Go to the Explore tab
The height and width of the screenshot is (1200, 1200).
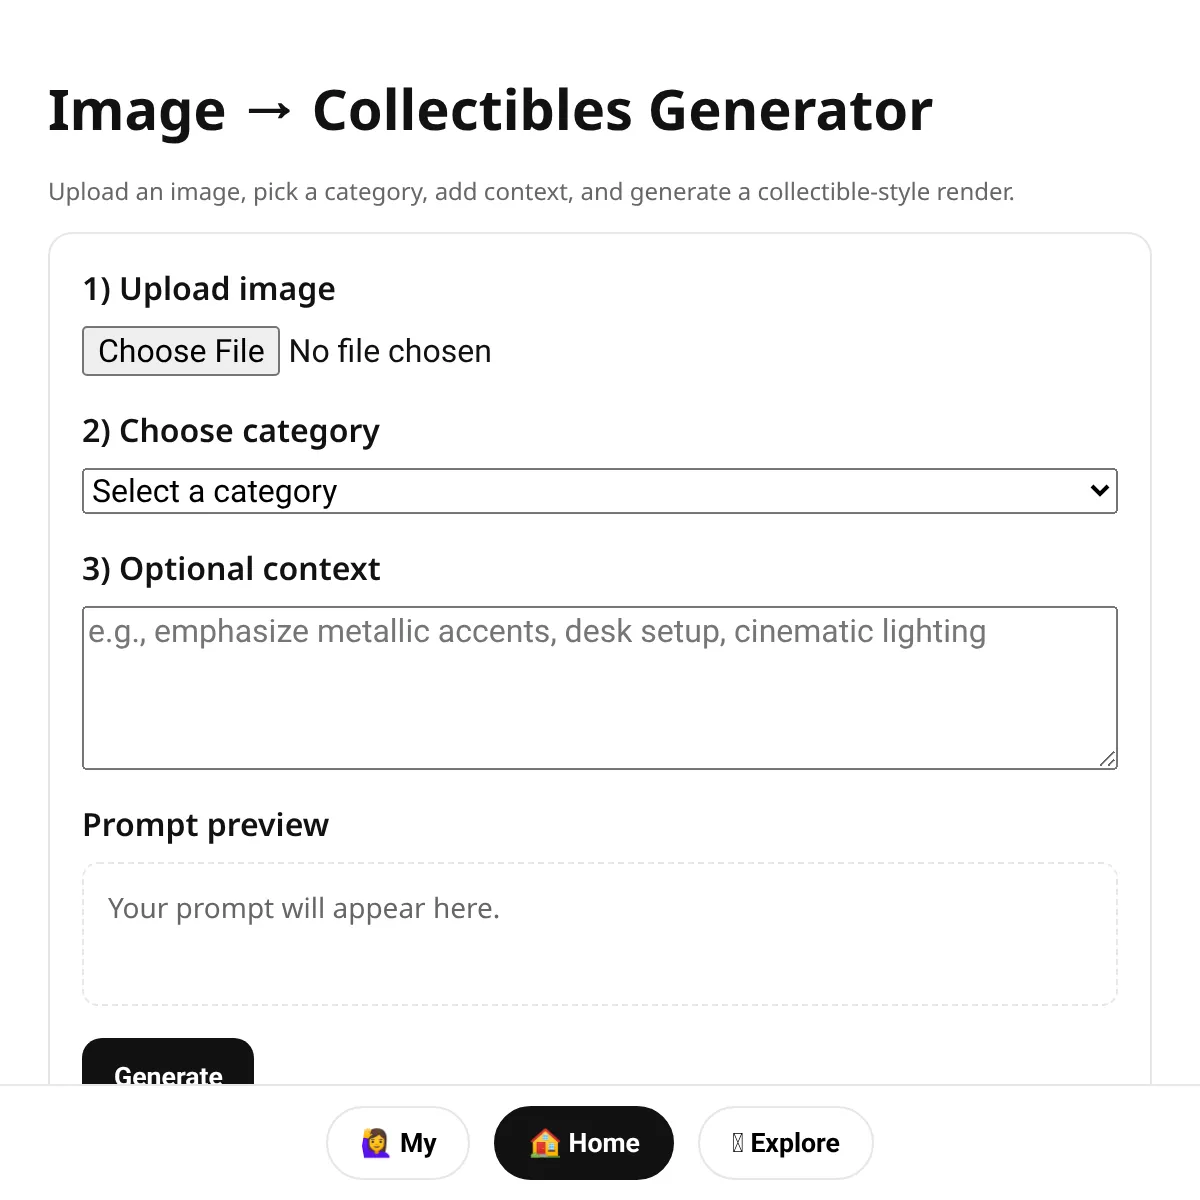[786, 1143]
